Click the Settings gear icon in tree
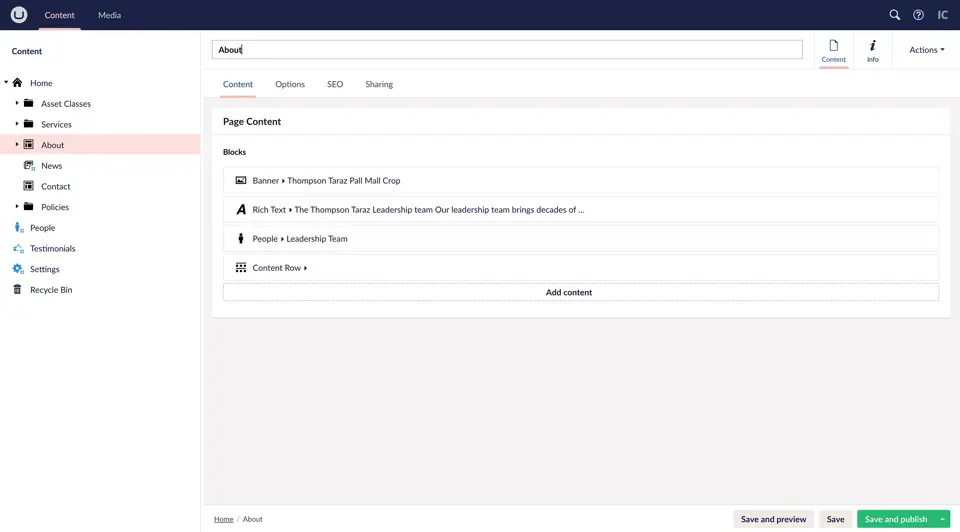960x532 pixels. pyautogui.click(x=18, y=269)
